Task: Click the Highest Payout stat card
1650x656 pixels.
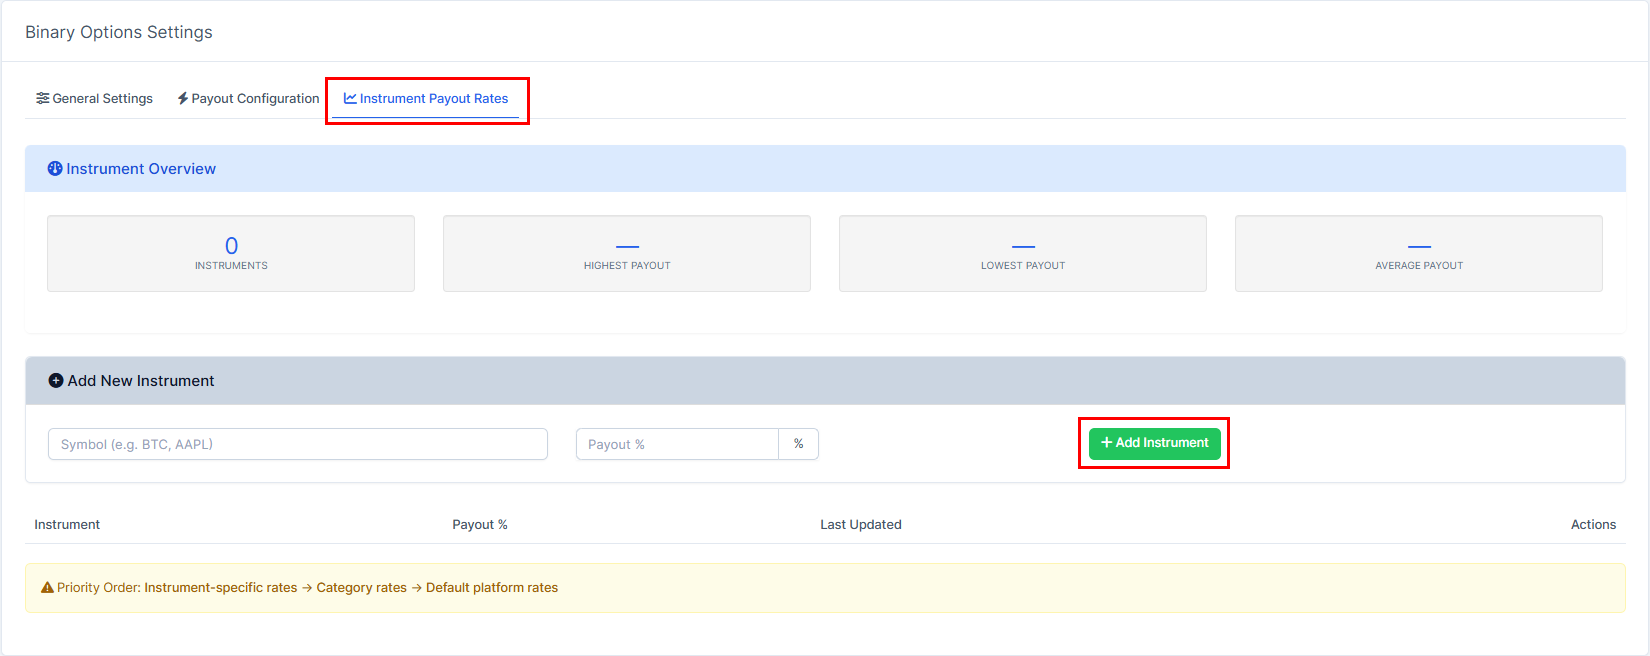Action: click(627, 254)
